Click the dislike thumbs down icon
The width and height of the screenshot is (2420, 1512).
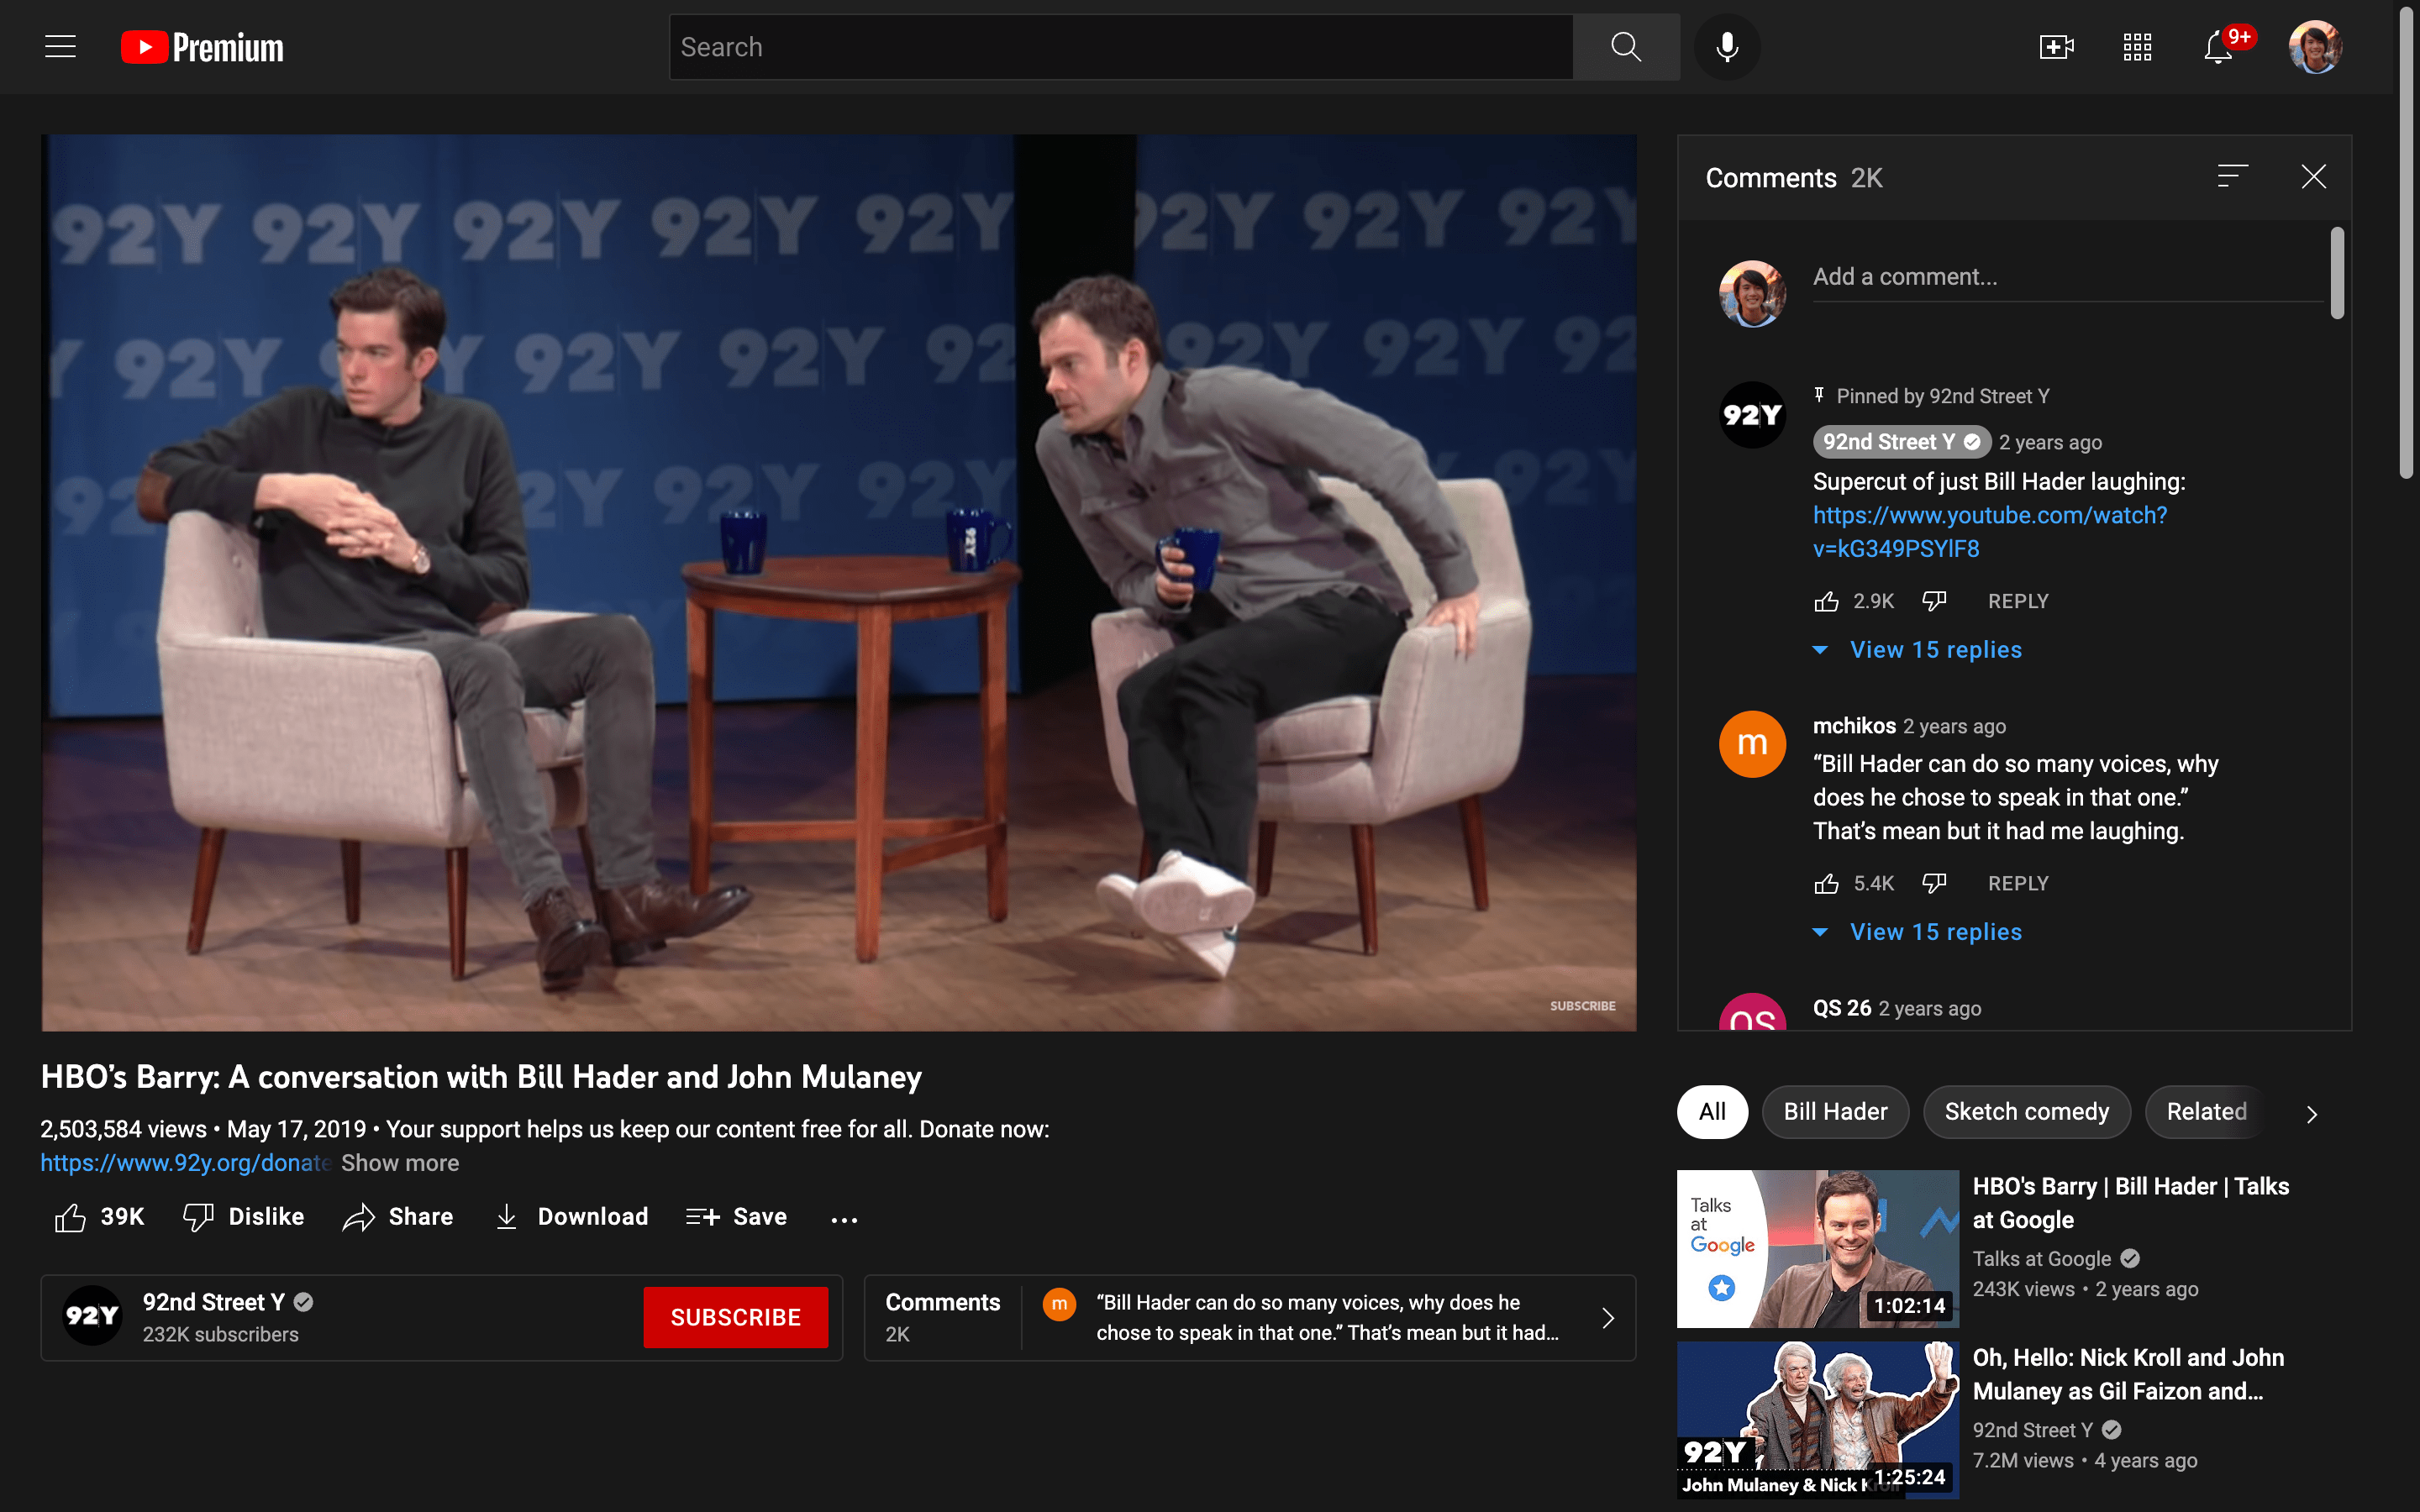click(197, 1215)
